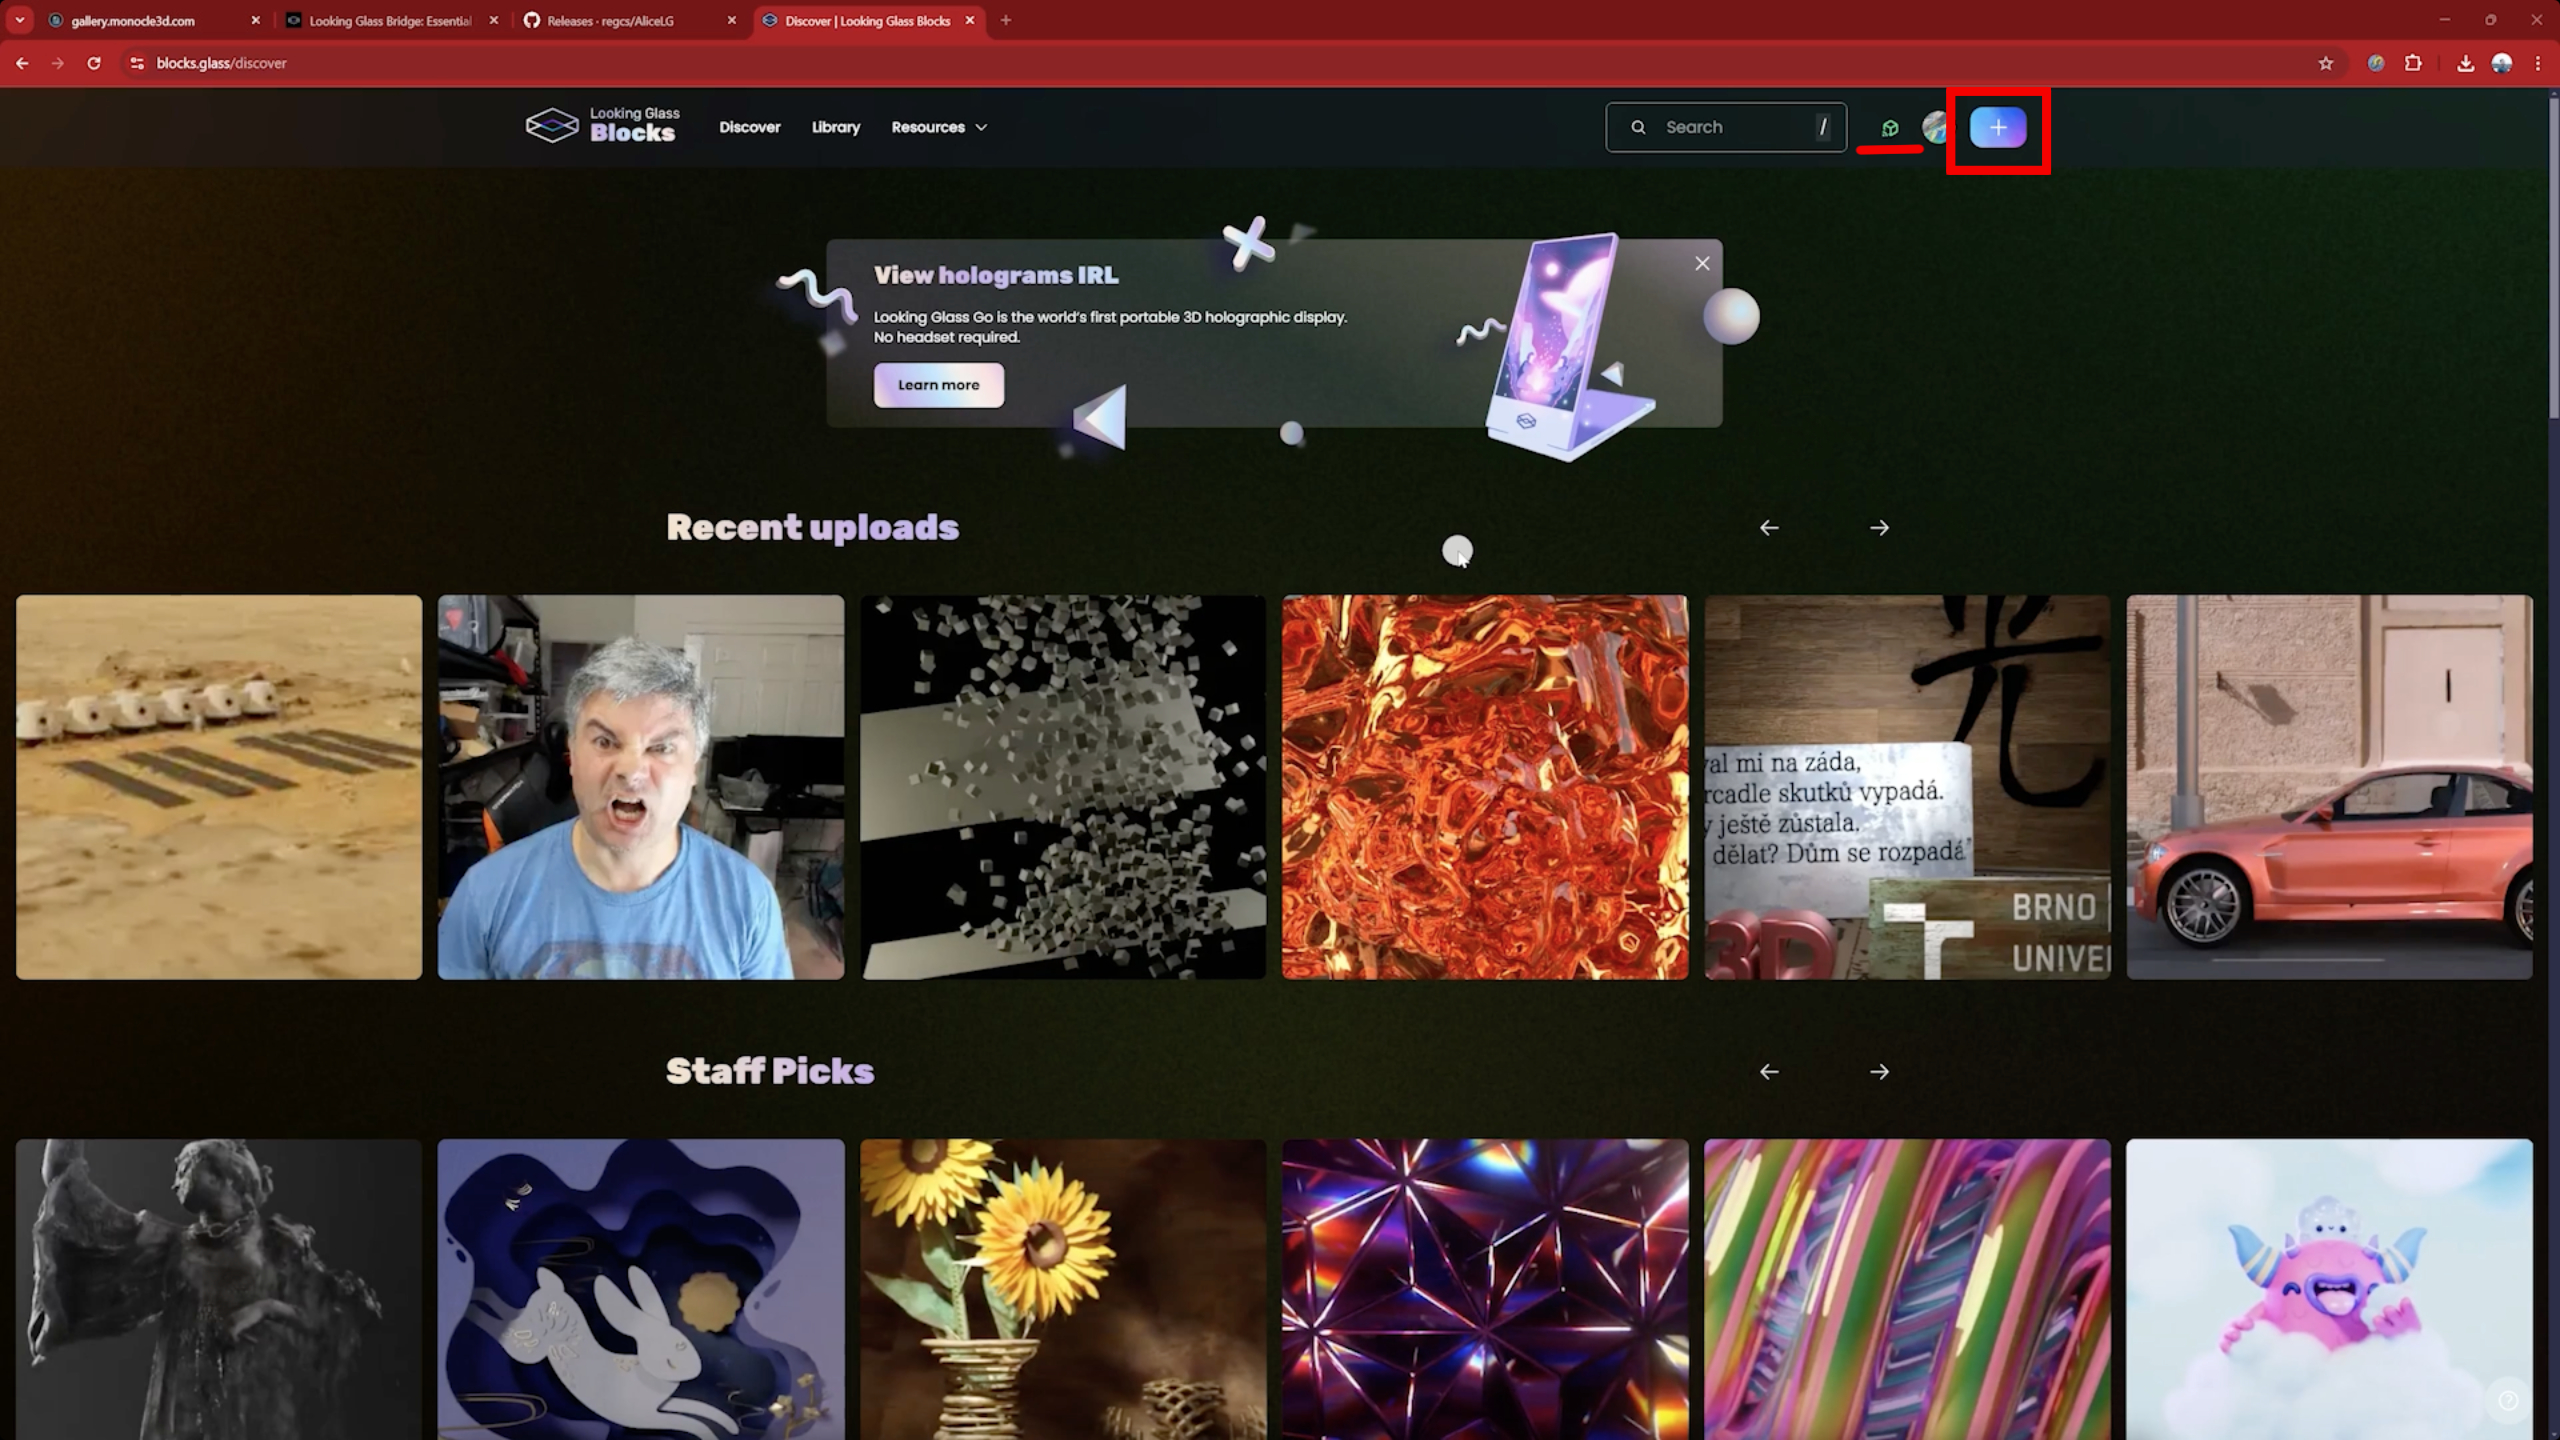Screen dimensions: 2560x1440
Task: Click the Learn more button
Action: pyautogui.click(x=938, y=385)
